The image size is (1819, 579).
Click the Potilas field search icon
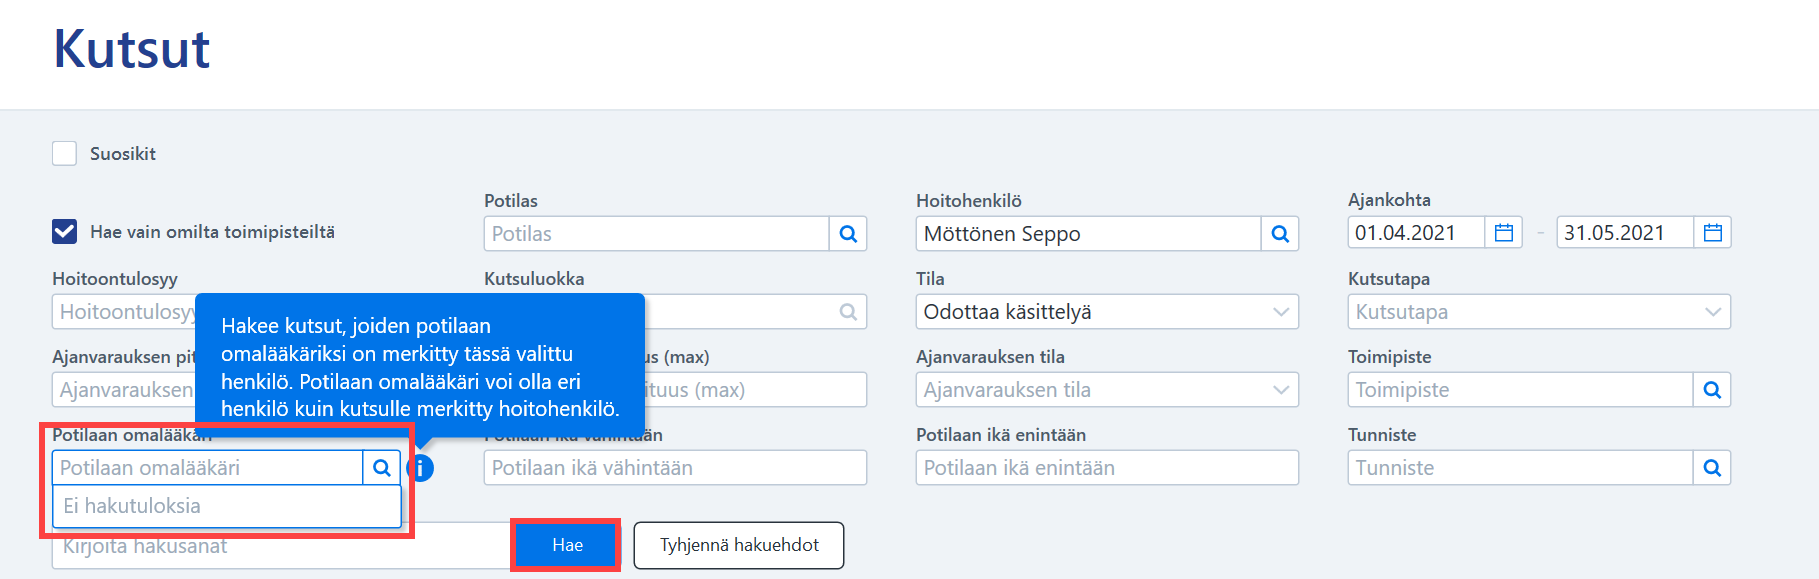(848, 234)
